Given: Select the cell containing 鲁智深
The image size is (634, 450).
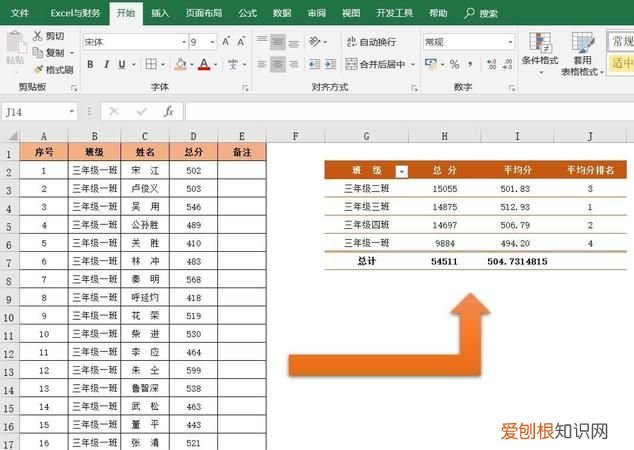Looking at the screenshot, I should 145,388.
